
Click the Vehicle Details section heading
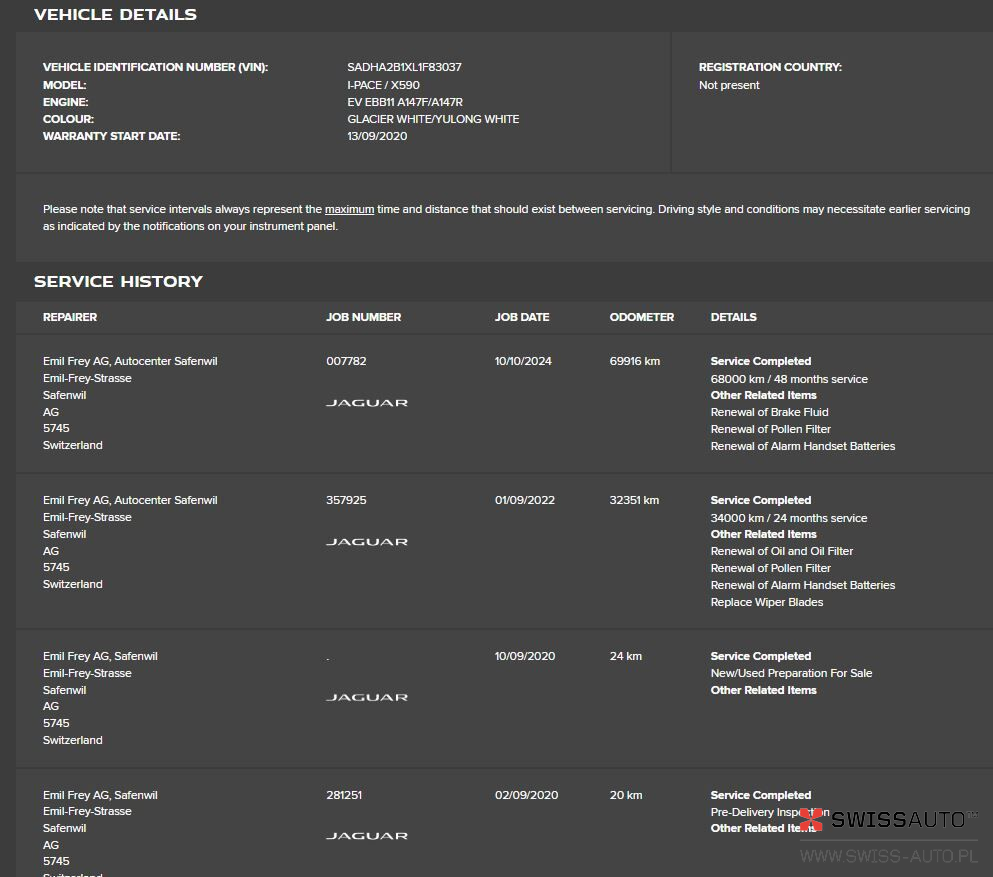115,15
